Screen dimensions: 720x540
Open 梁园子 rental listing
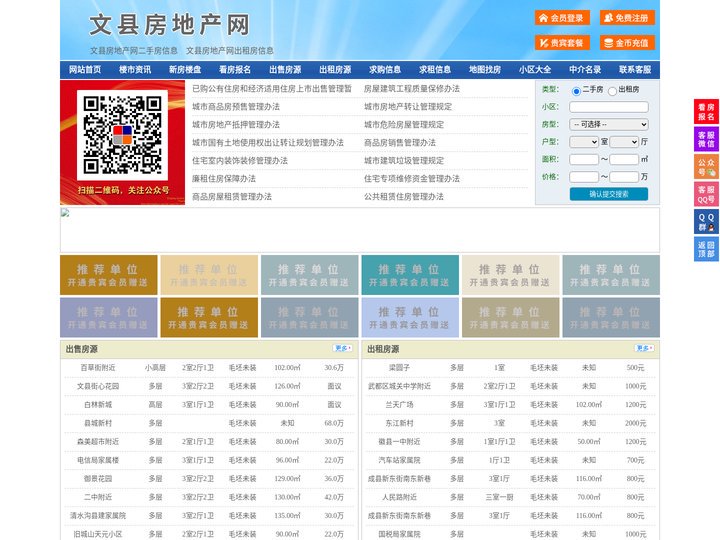[x=399, y=368]
